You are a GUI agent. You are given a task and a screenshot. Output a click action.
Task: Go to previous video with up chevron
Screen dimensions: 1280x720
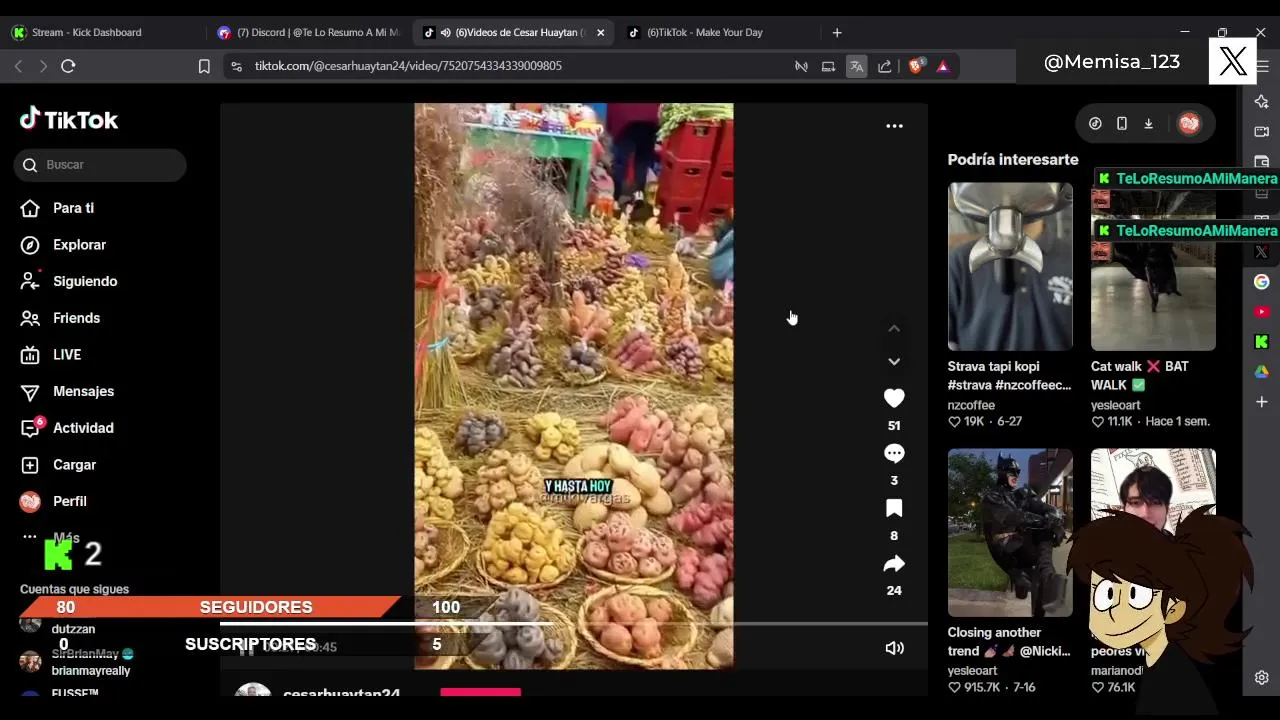tap(894, 328)
